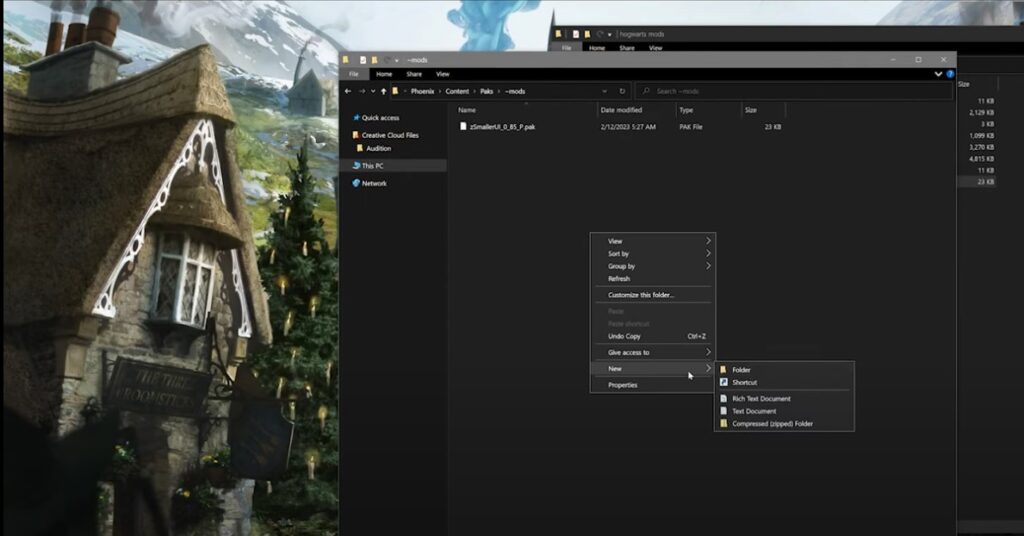
Task: Click the Search ~mods input field
Action: pyautogui.click(x=793, y=91)
